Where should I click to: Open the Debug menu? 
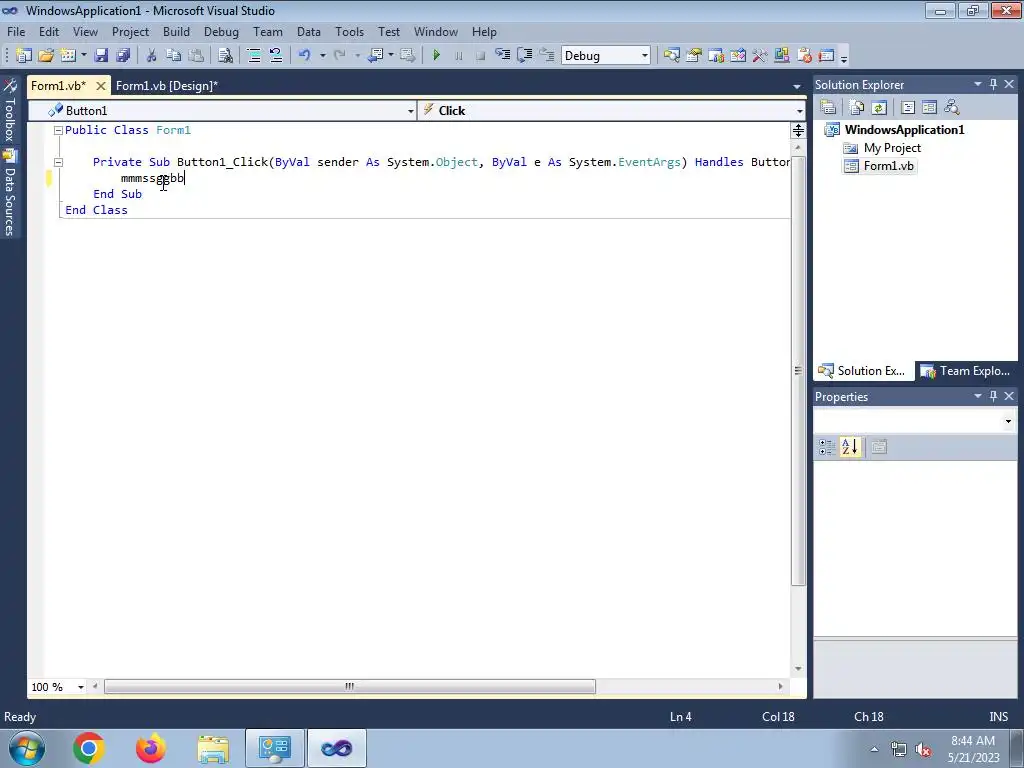point(221,31)
